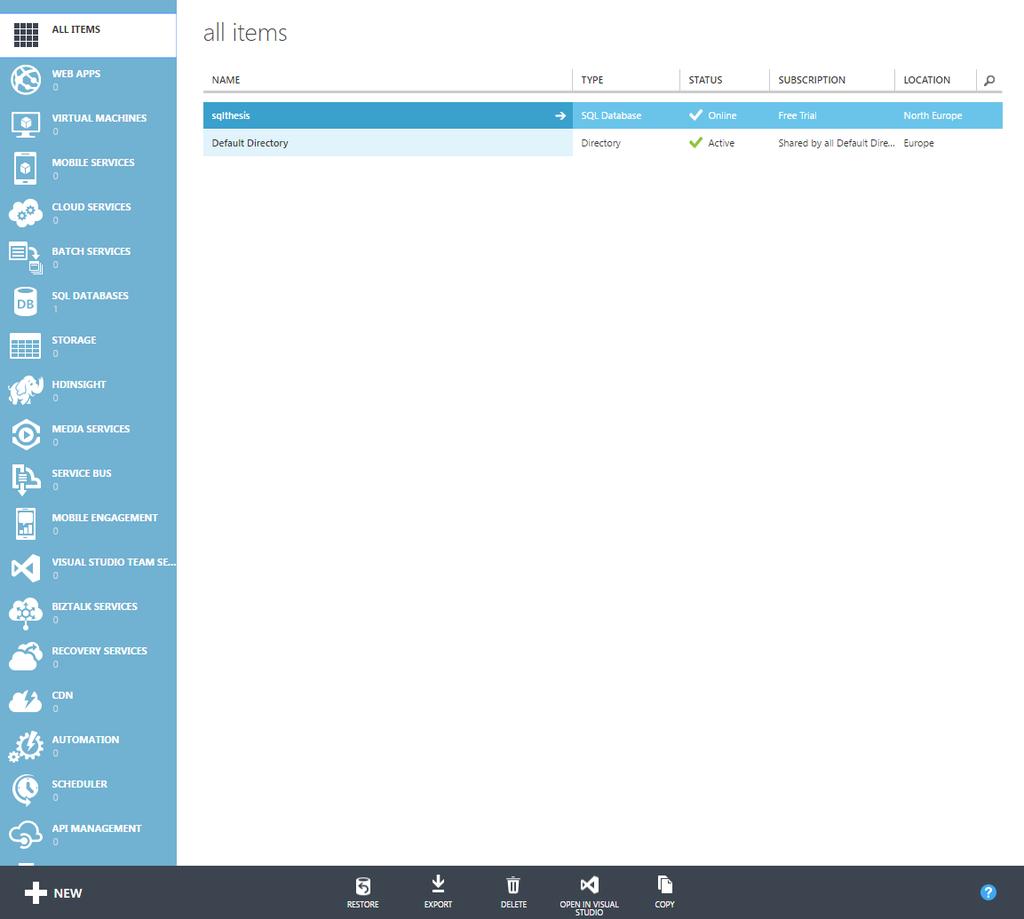Open AUTOMATION sidebar label
This screenshot has height=919, width=1024.
point(86,740)
